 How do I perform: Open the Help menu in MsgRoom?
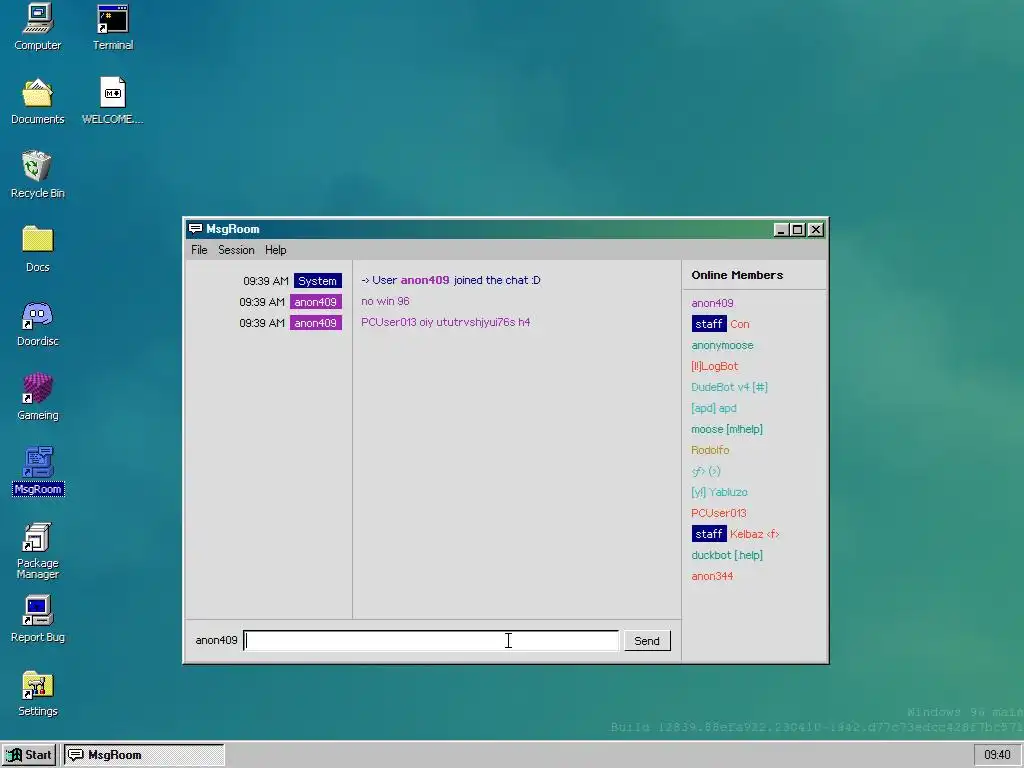tap(275, 250)
